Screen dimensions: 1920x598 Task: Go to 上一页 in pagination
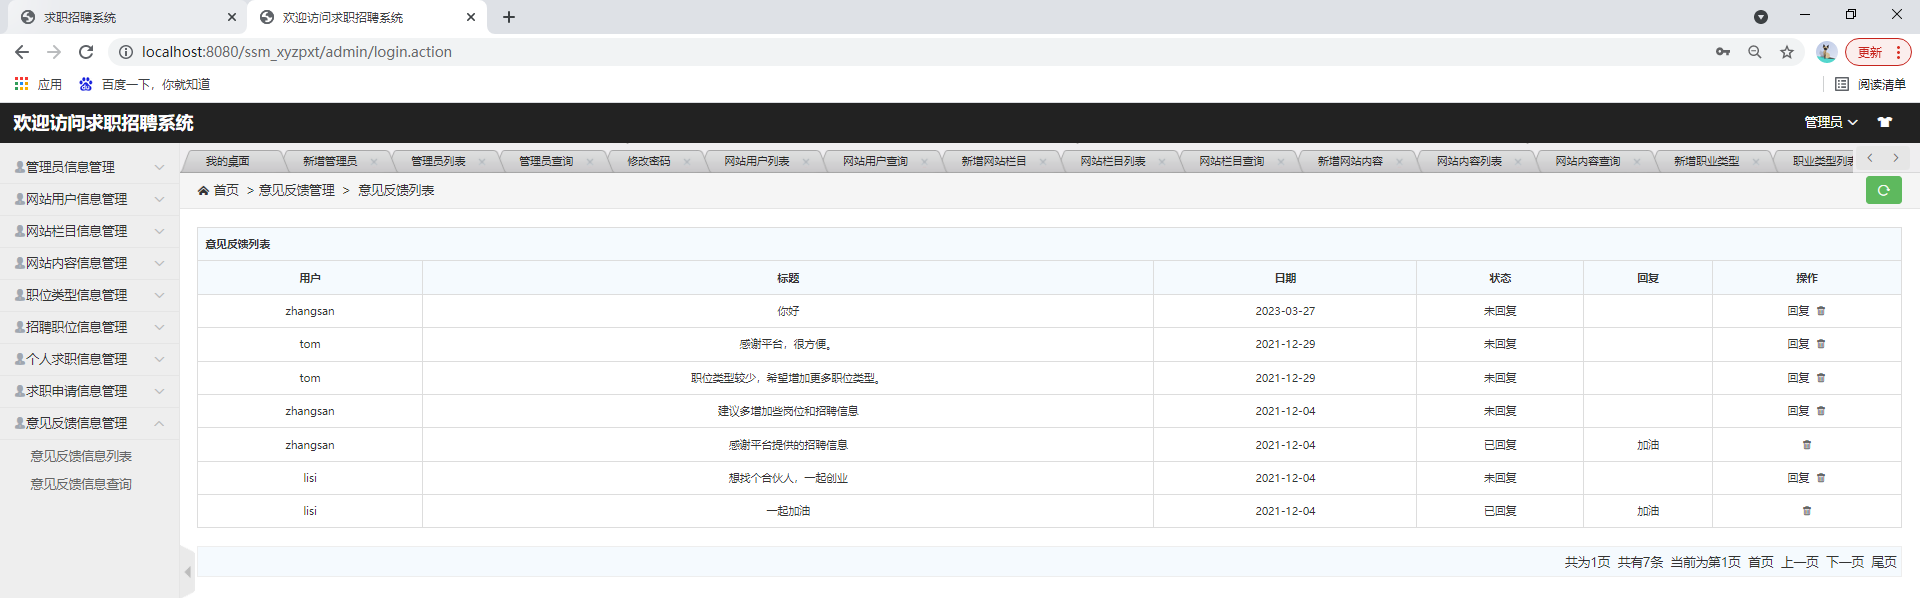1800,562
